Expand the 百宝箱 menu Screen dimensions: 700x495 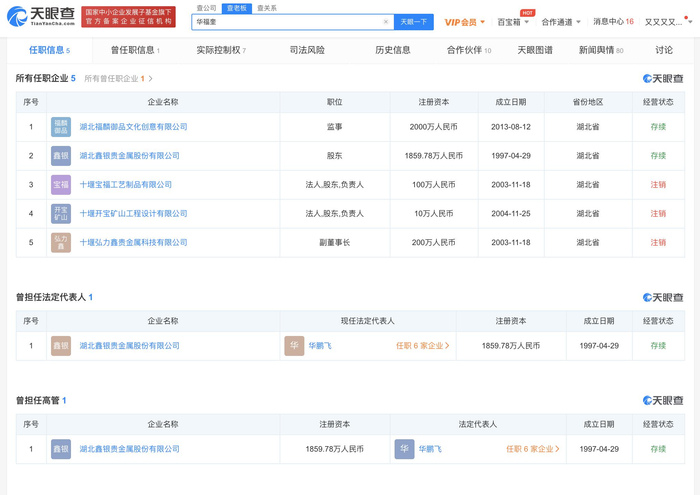click(513, 22)
